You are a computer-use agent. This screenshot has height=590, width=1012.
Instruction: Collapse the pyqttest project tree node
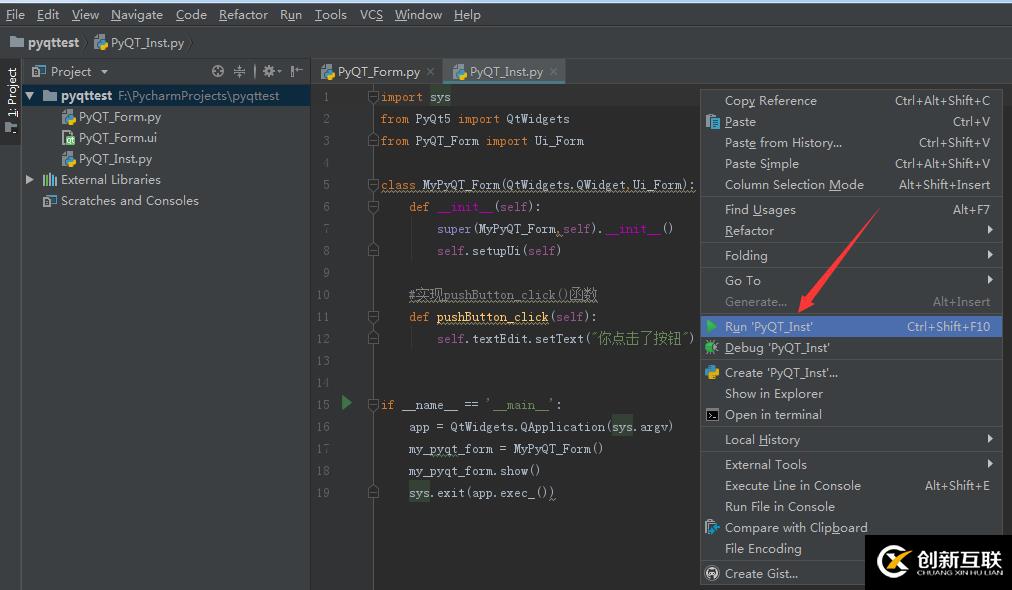[29, 96]
